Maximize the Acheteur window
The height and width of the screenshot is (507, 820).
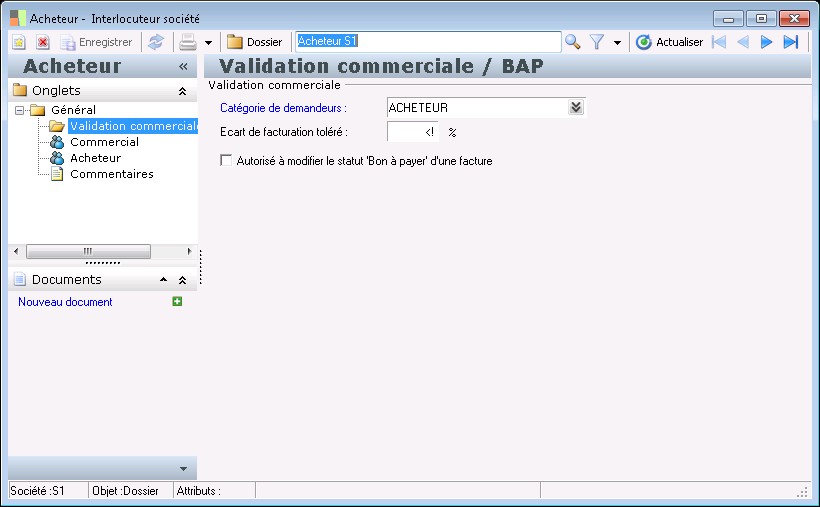click(761, 19)
